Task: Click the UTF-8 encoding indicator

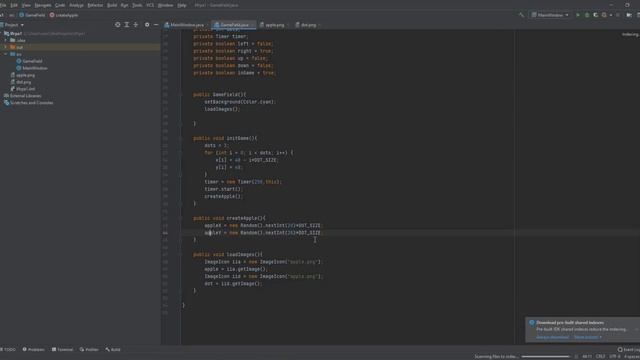Action: (615, 357)
